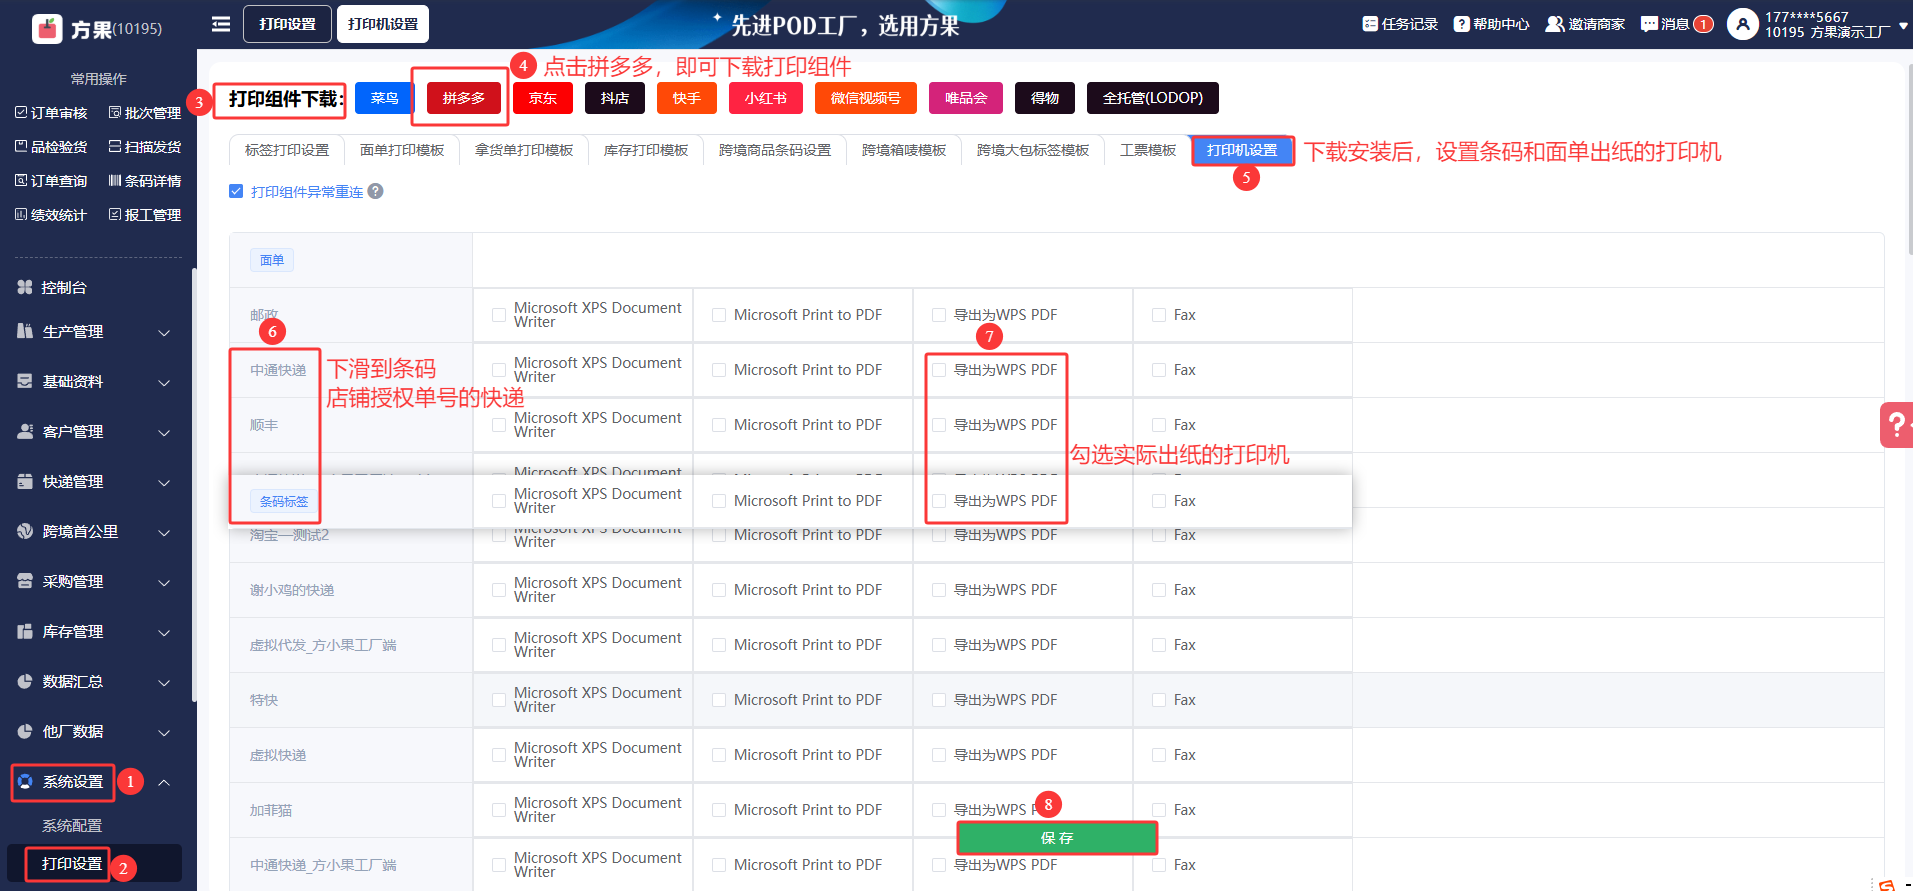This screenshot has width=1913, height=891.
Task: Check Microsoft XPS Document Writer for 邮政
Action: [x=498, y=315]
